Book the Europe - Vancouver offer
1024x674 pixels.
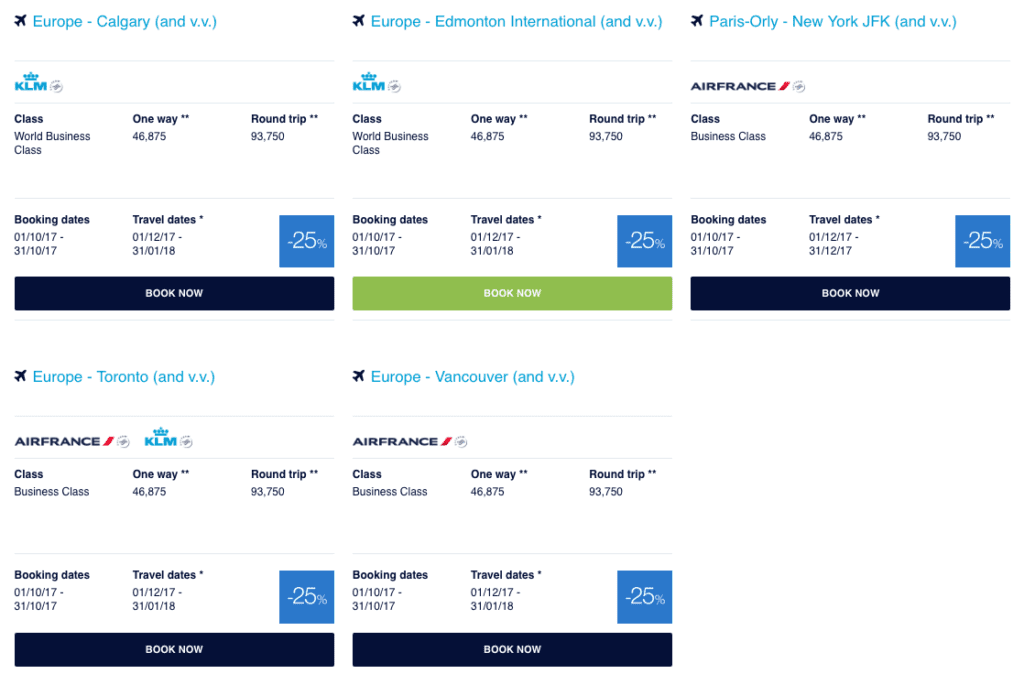click(x=512, y=649)
